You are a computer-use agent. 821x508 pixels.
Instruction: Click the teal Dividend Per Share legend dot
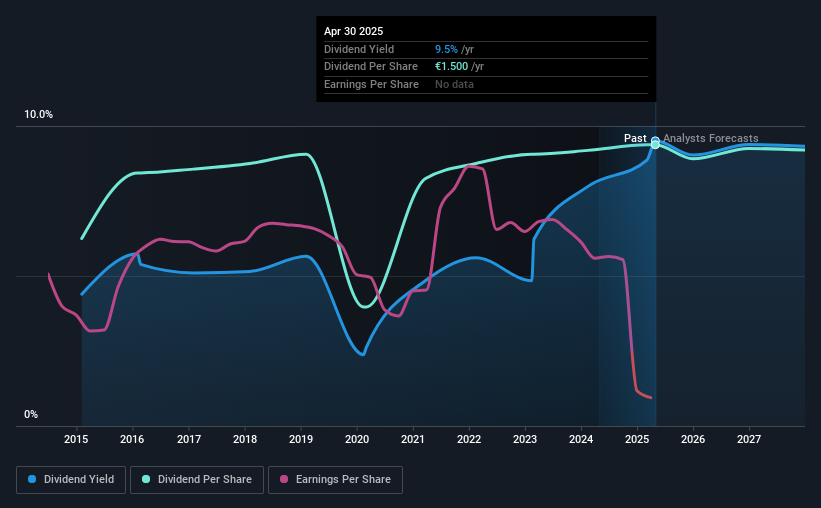coord(146,479)
